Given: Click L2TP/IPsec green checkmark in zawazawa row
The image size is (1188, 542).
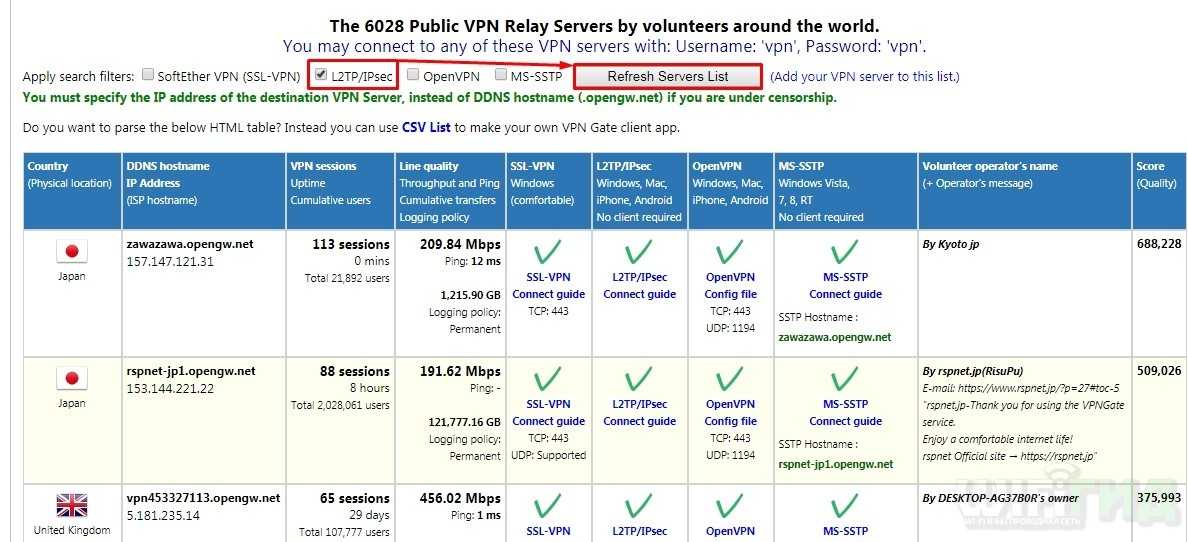Looking at the screenshot, I should (x=639, y=252).
